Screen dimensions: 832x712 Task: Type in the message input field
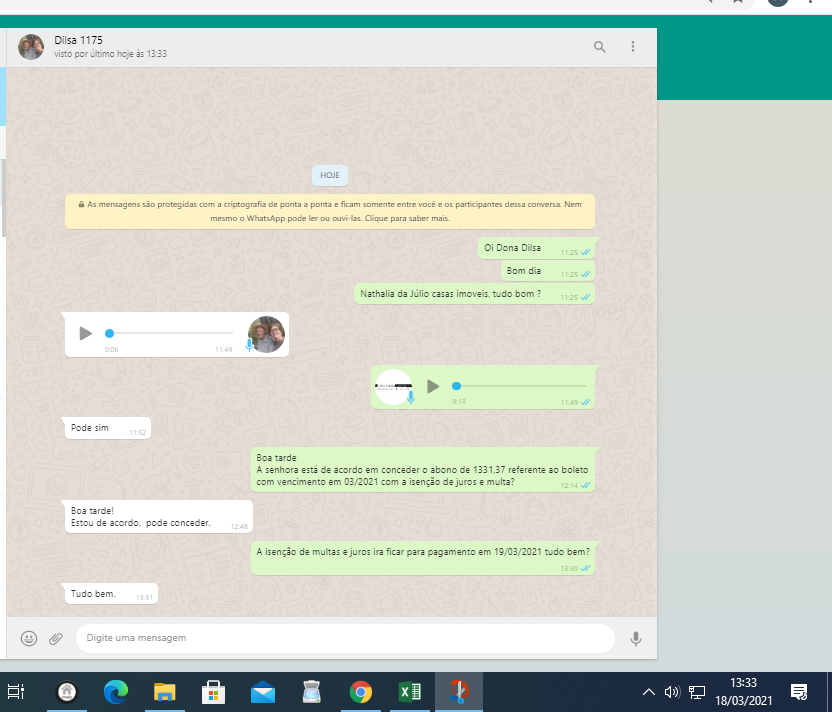[345, 638]
